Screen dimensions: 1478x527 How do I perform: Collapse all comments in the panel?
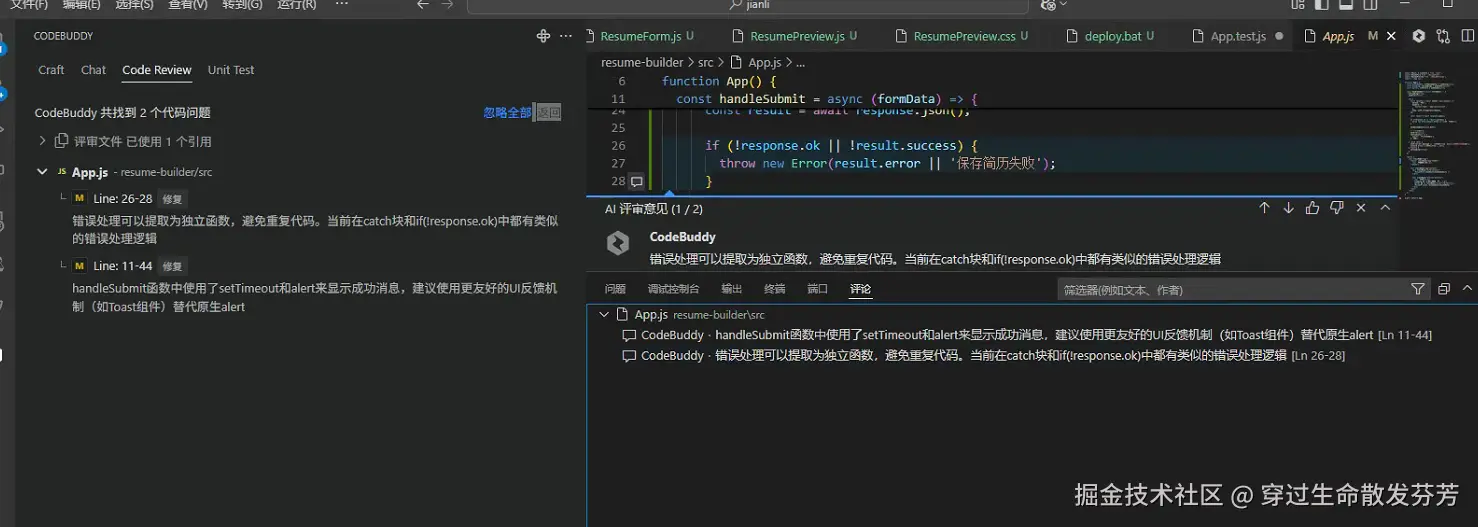click(1444, 289)
